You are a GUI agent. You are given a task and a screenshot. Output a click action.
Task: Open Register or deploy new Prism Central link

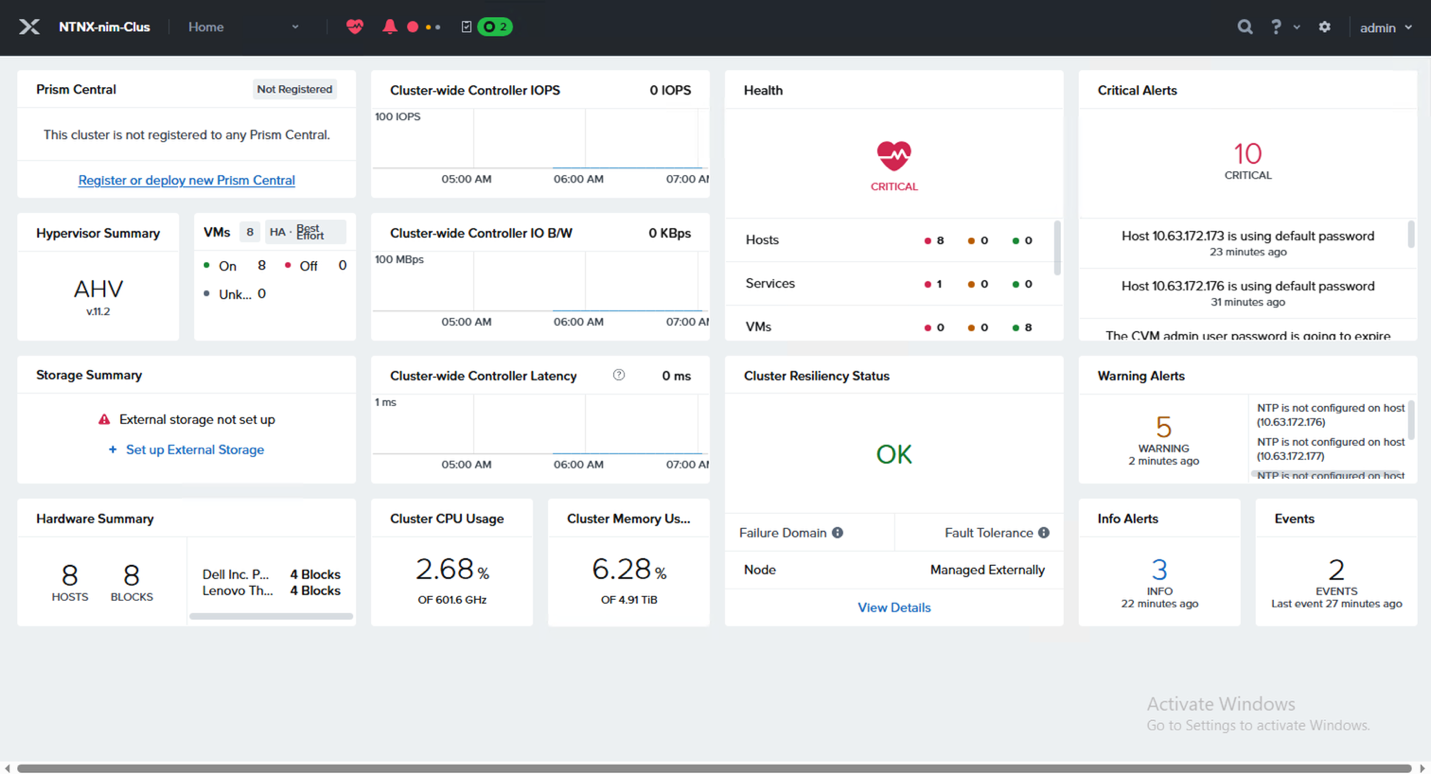tap(187, 181)
